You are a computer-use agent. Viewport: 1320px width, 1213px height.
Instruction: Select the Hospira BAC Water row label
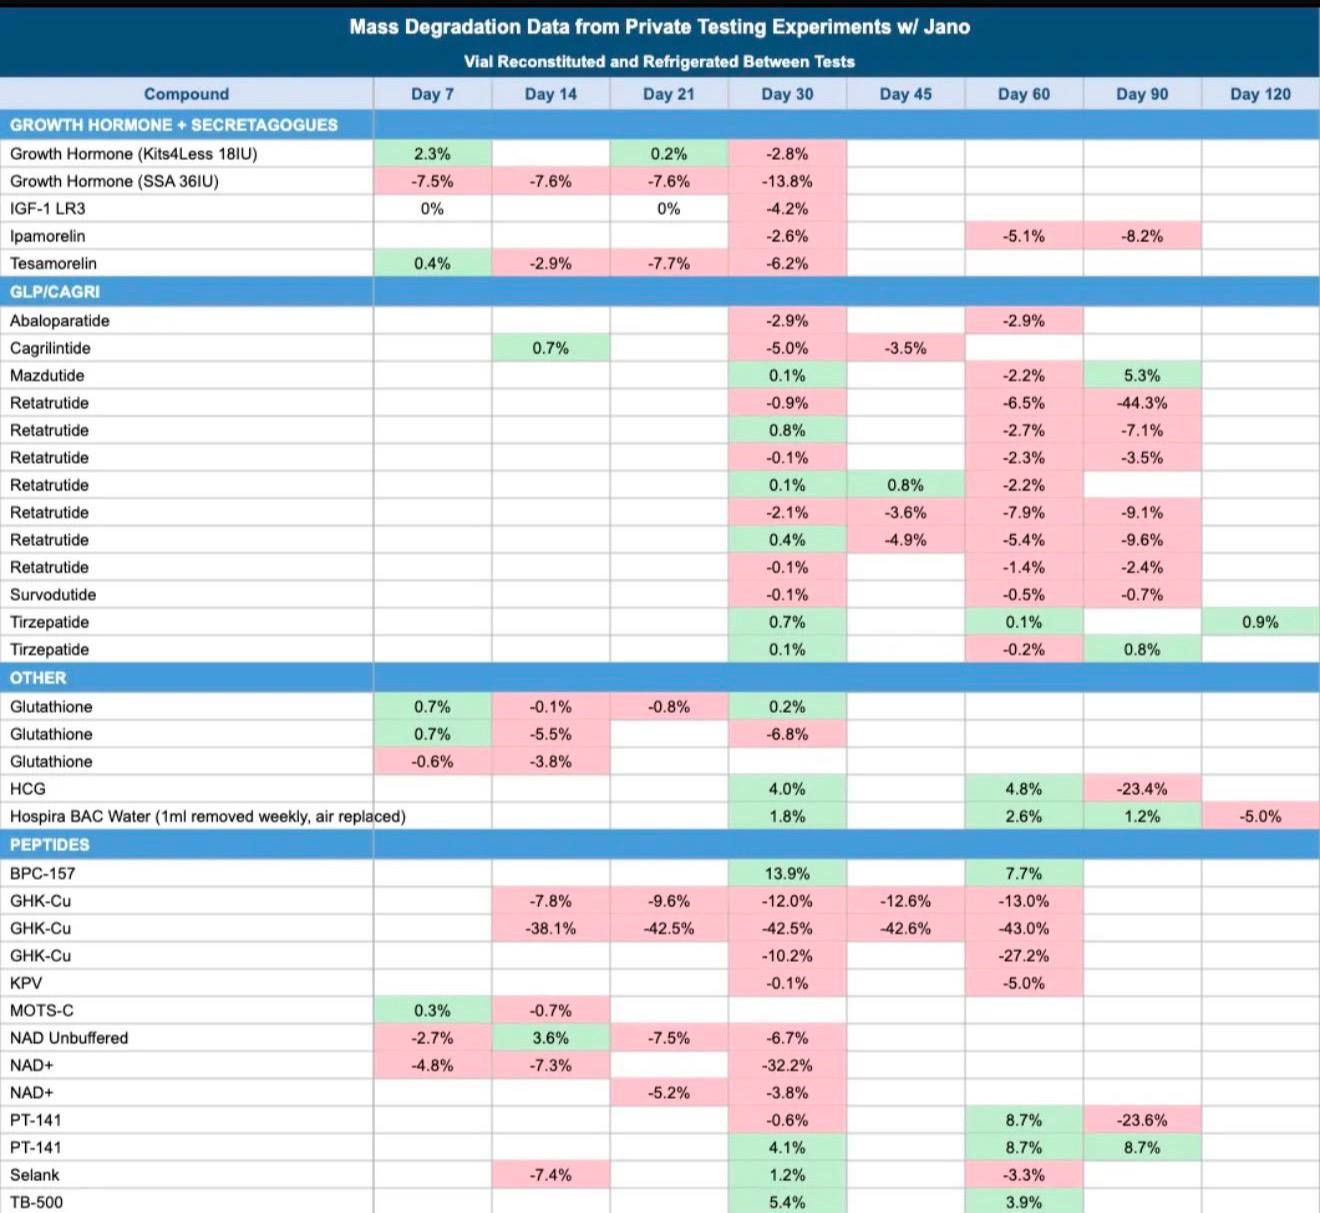[208, 817]
